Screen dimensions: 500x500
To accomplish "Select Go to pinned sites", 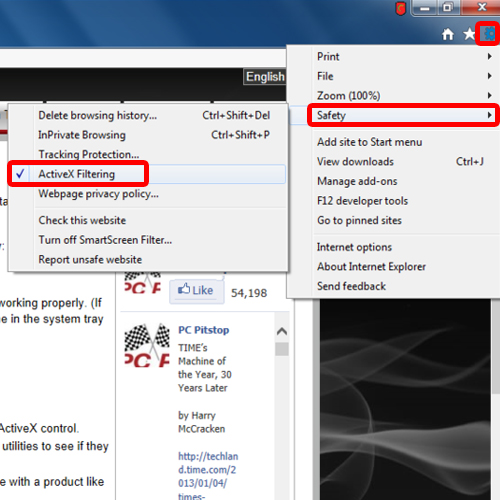I will 405,221.
